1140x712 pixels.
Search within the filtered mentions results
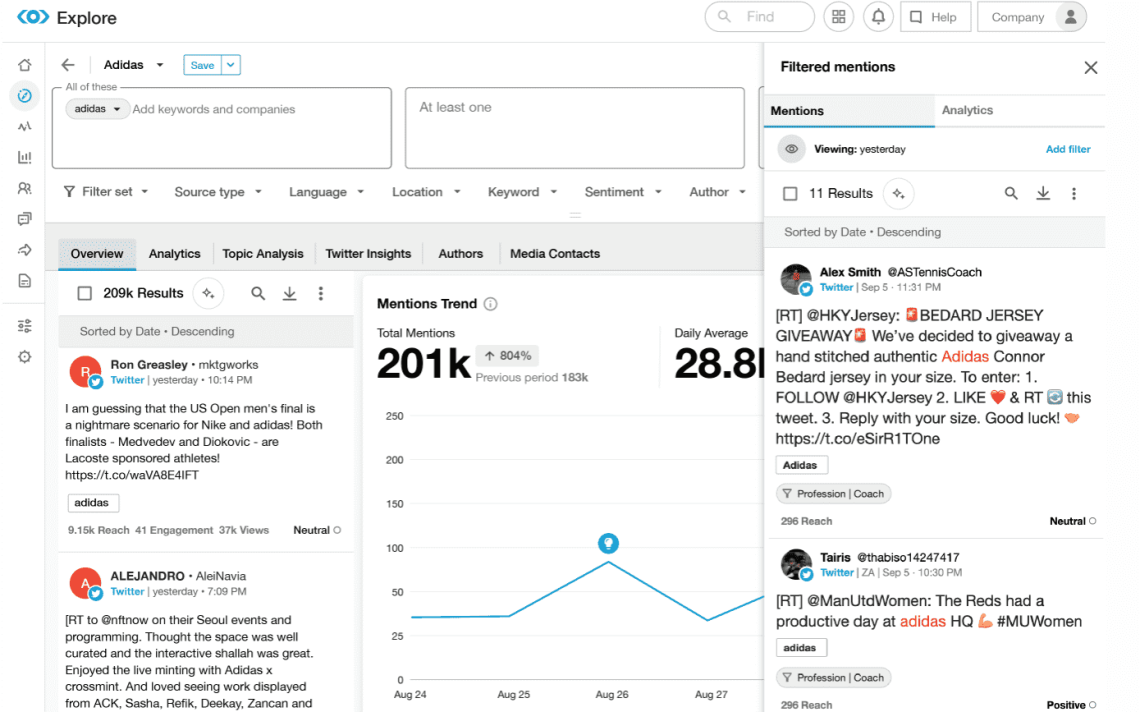[1011, 193]
